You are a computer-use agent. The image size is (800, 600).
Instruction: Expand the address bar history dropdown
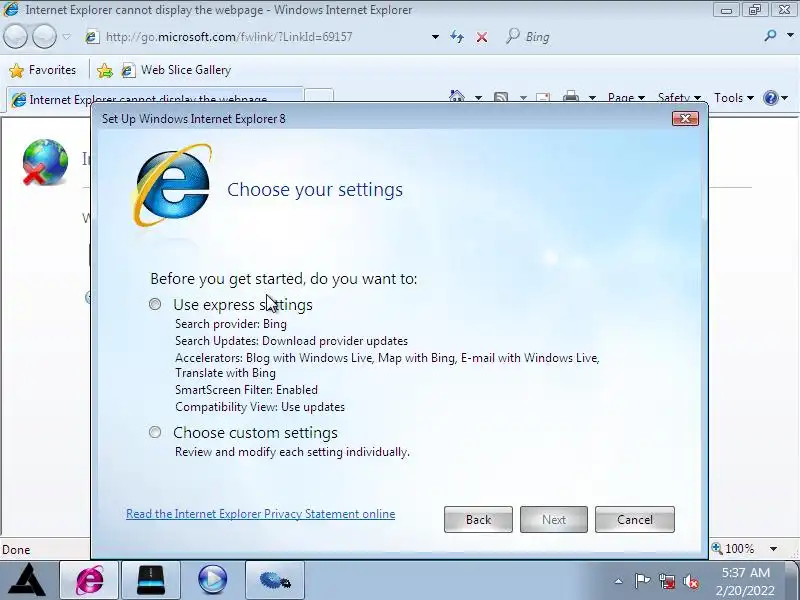pos(435,37)
